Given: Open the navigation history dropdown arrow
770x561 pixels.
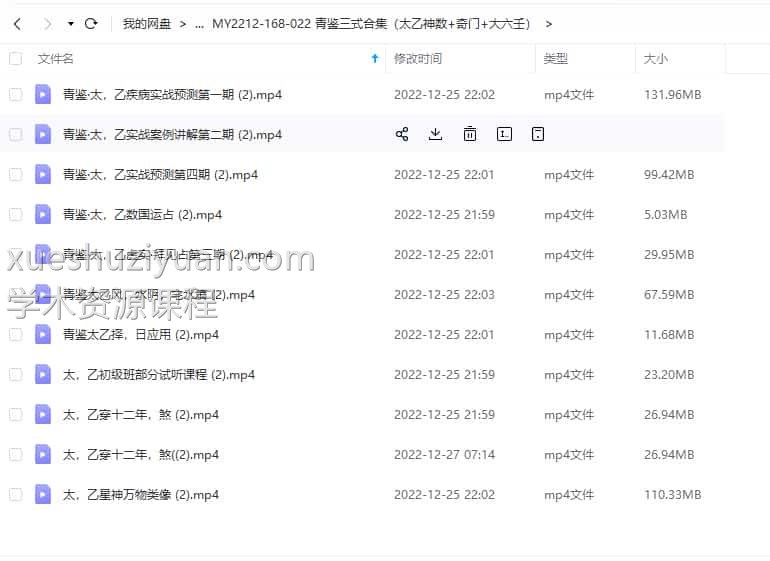Looking at the screenshot, I should tap(70, 23).
